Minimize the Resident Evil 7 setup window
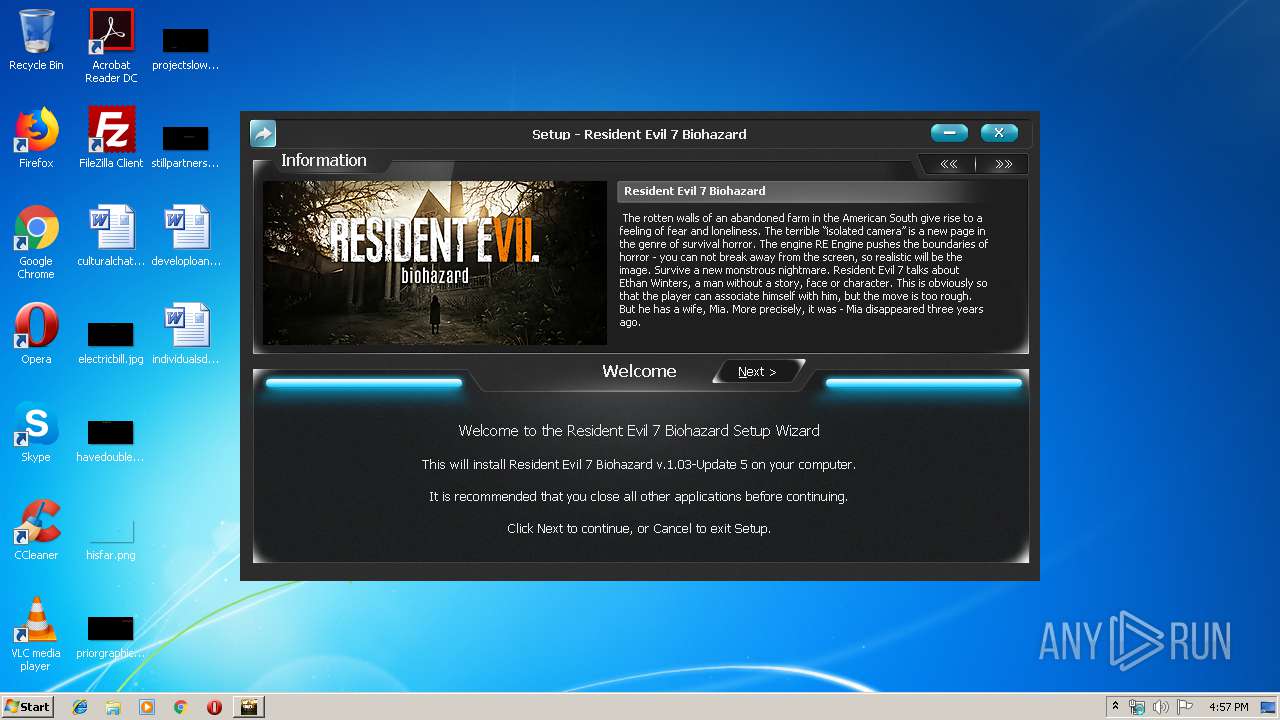1280x720 pixels. pos(949,133)
